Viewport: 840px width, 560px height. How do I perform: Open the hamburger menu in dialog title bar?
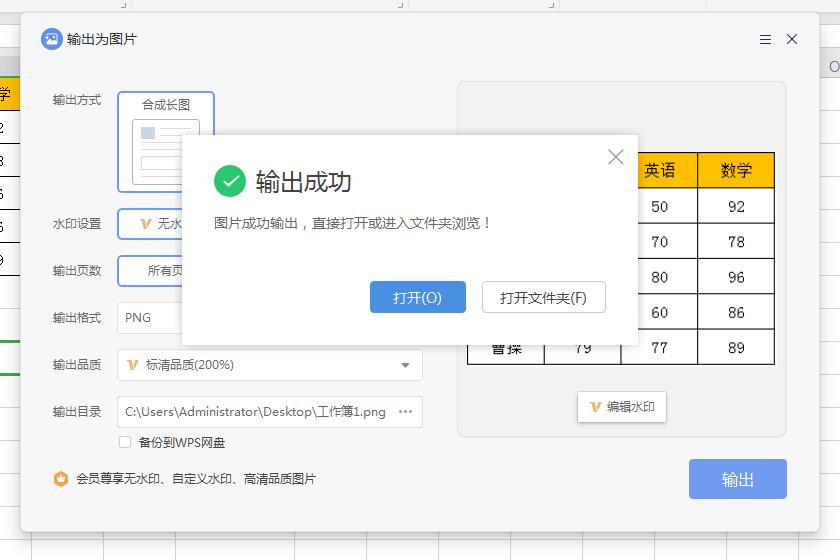coord(765,40)
